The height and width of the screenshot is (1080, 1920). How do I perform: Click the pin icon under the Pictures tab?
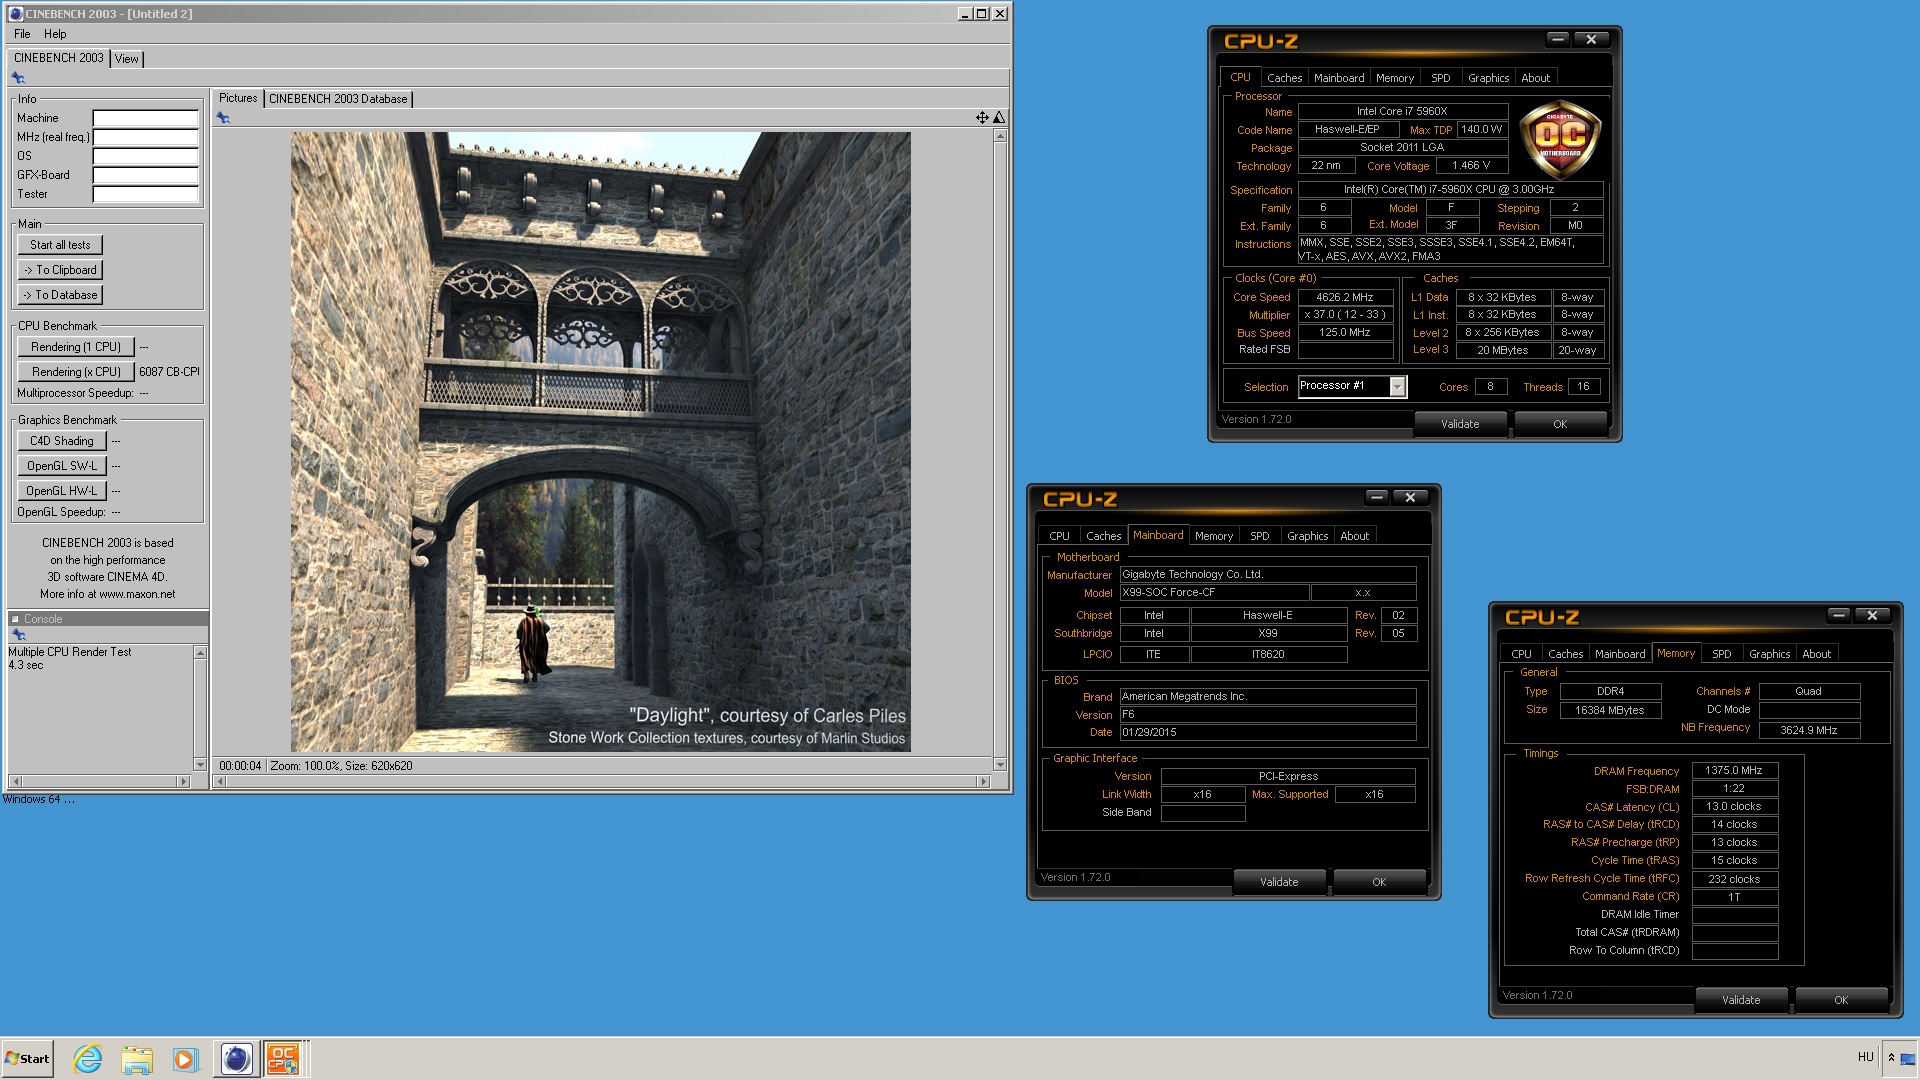coord(223,118)
